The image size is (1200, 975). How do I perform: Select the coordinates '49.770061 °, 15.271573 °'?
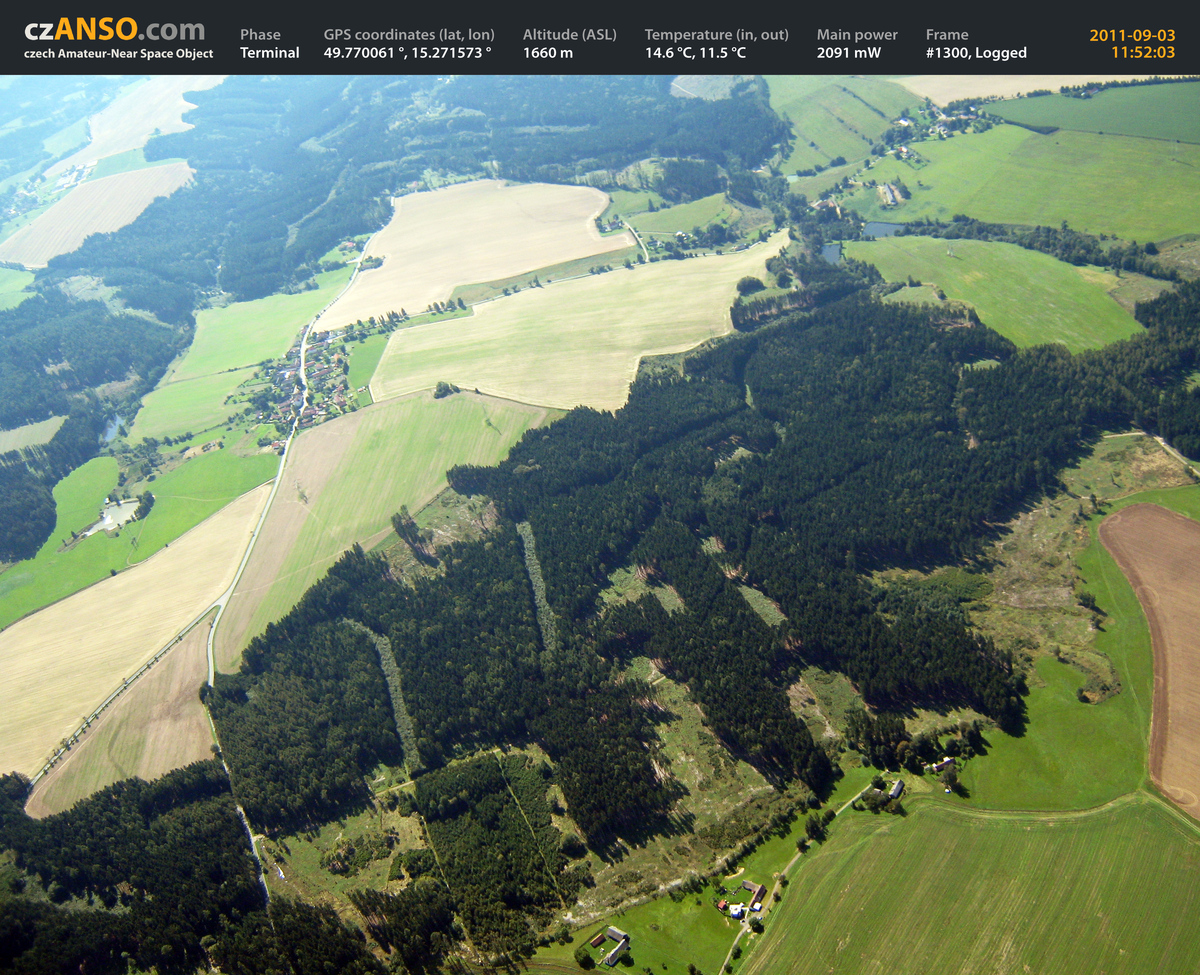(408, 53)
